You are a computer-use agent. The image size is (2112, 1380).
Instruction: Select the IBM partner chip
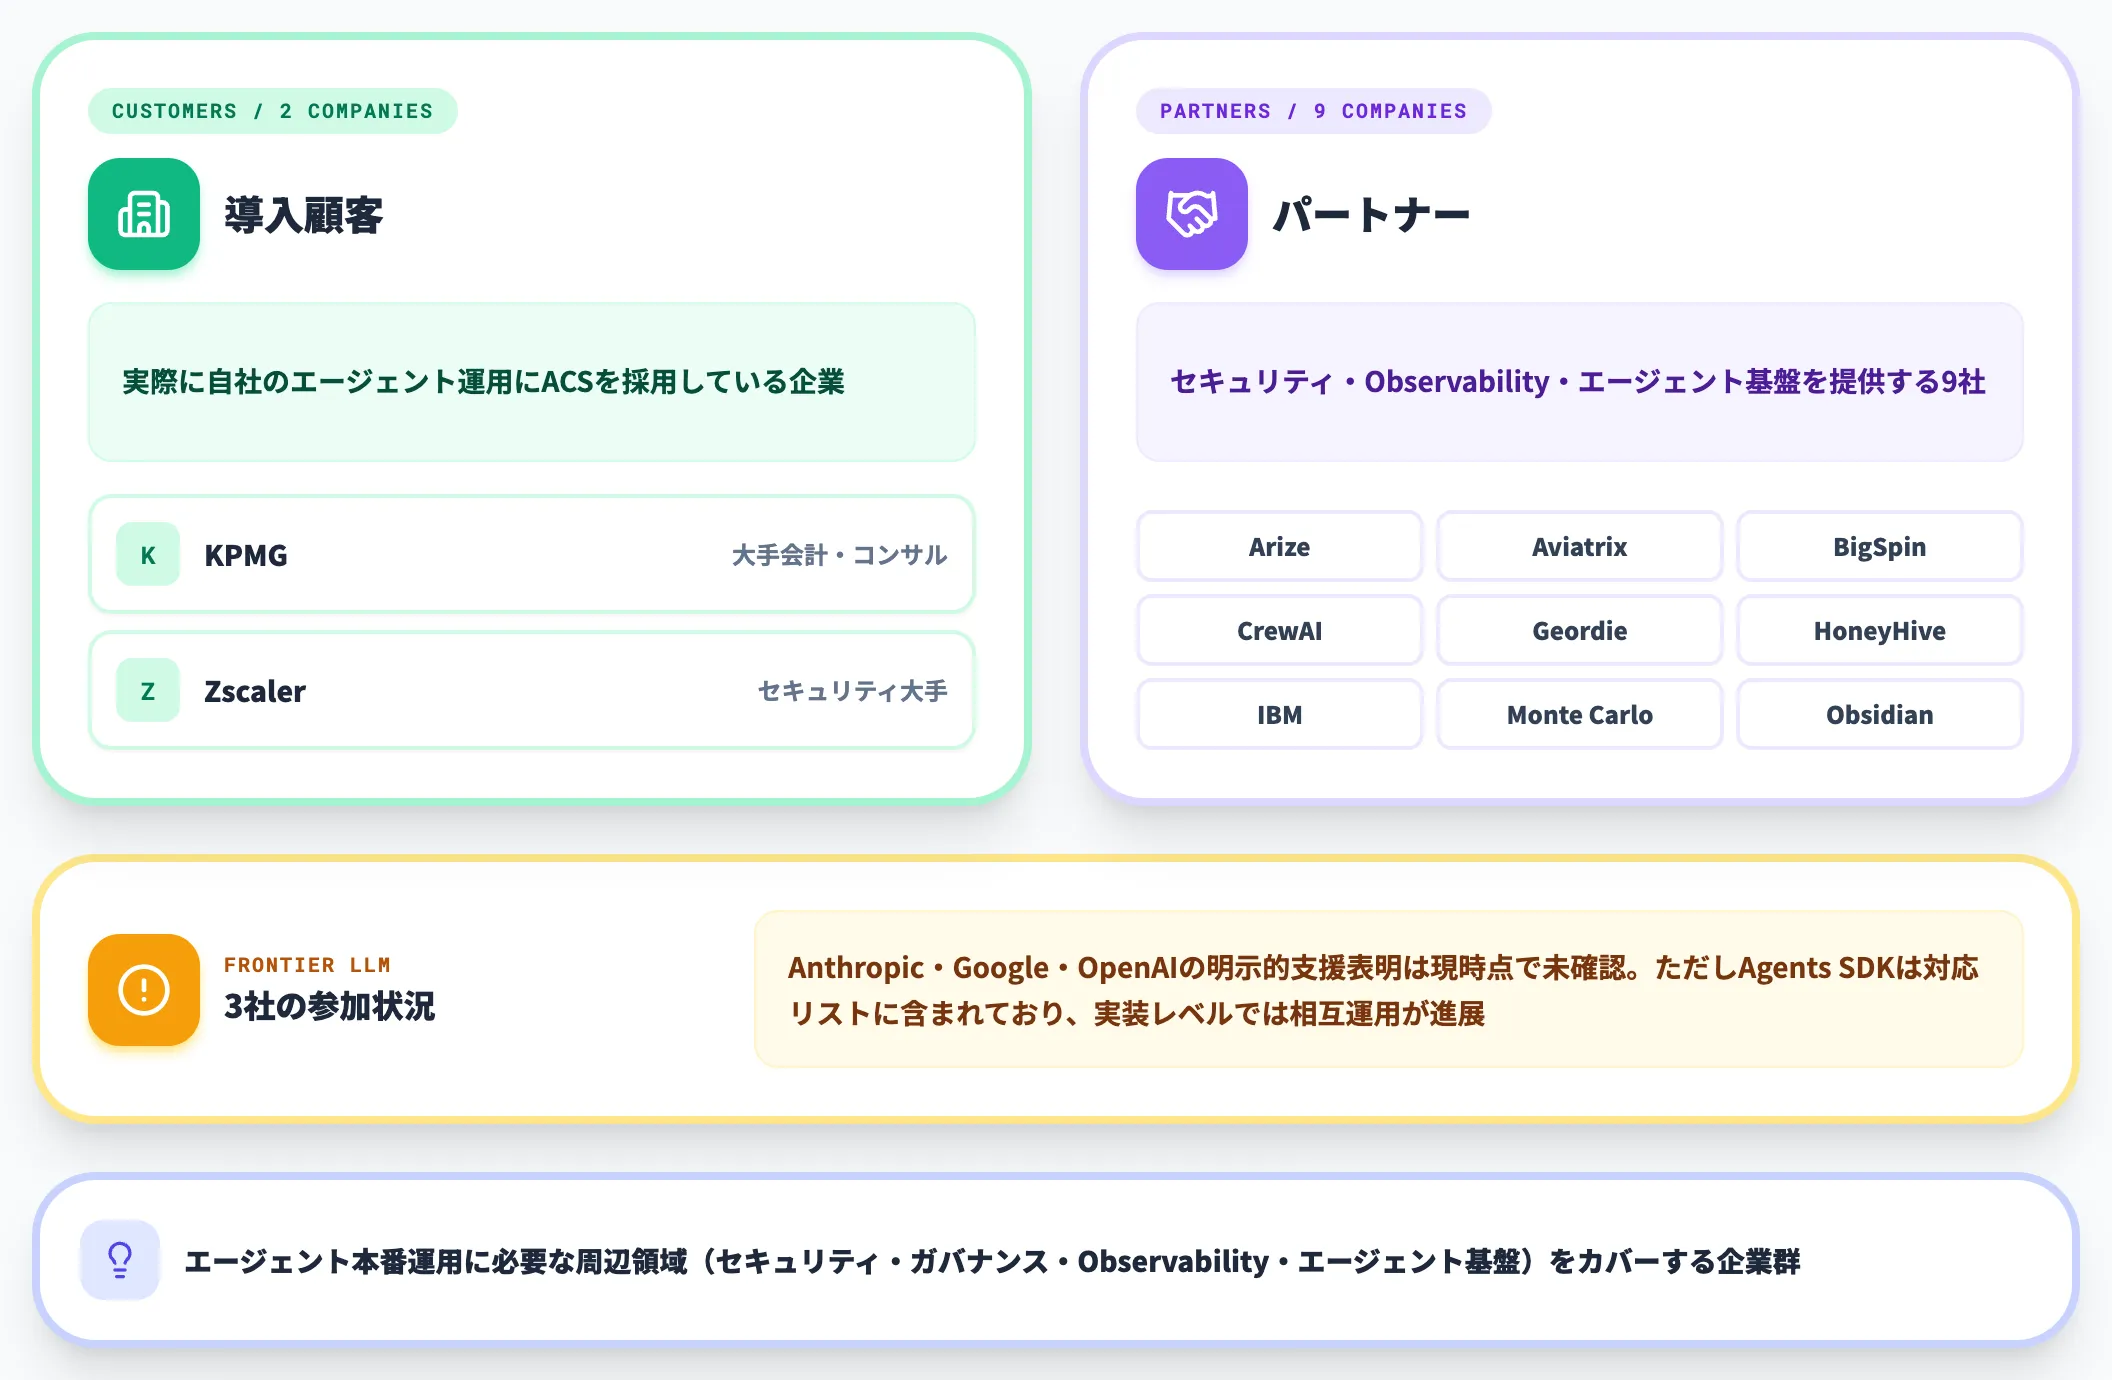click(x=1279, y=715)
